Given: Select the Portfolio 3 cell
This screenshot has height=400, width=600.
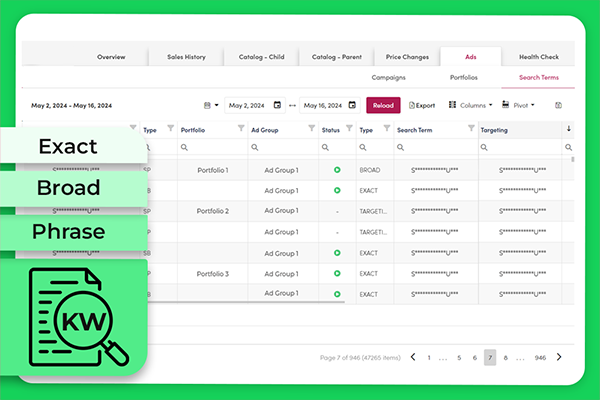Looking at the screenshot, I should [x=213, y=274].
